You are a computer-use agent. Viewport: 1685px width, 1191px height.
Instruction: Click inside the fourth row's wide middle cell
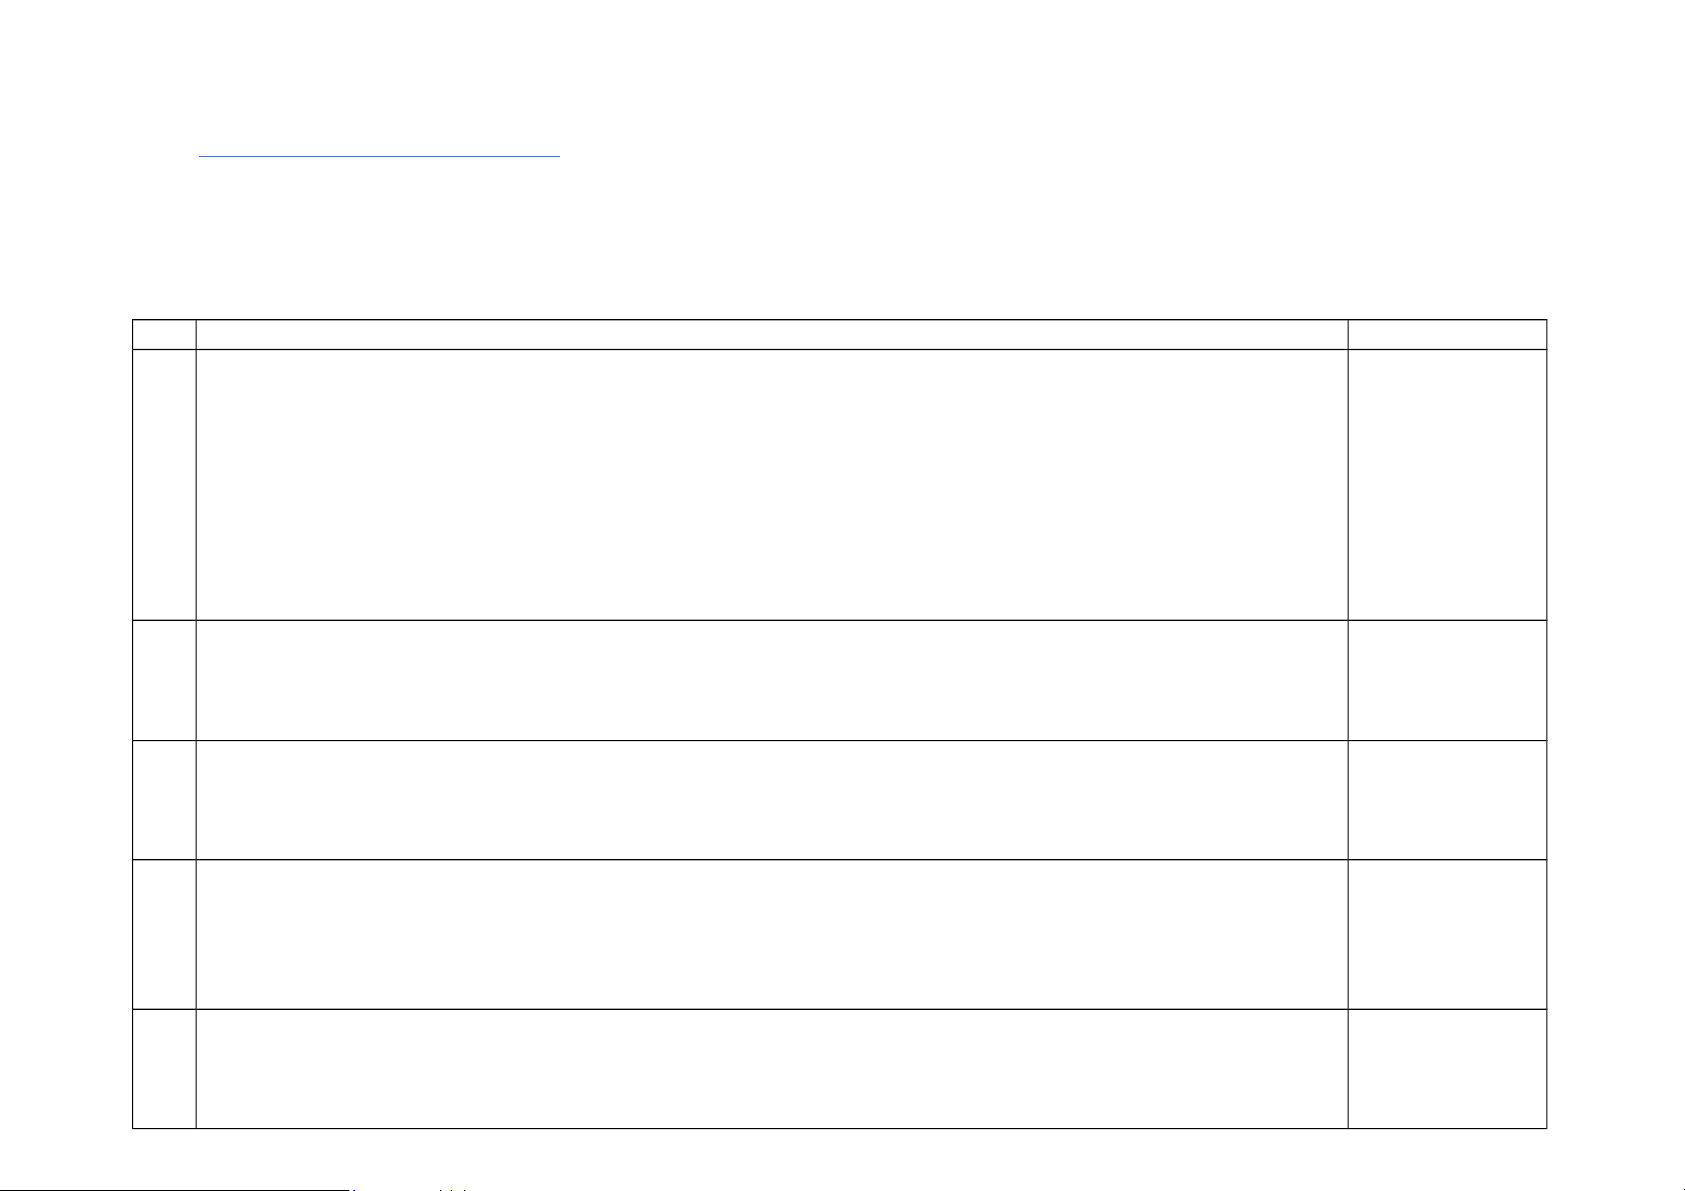[771, 800]
